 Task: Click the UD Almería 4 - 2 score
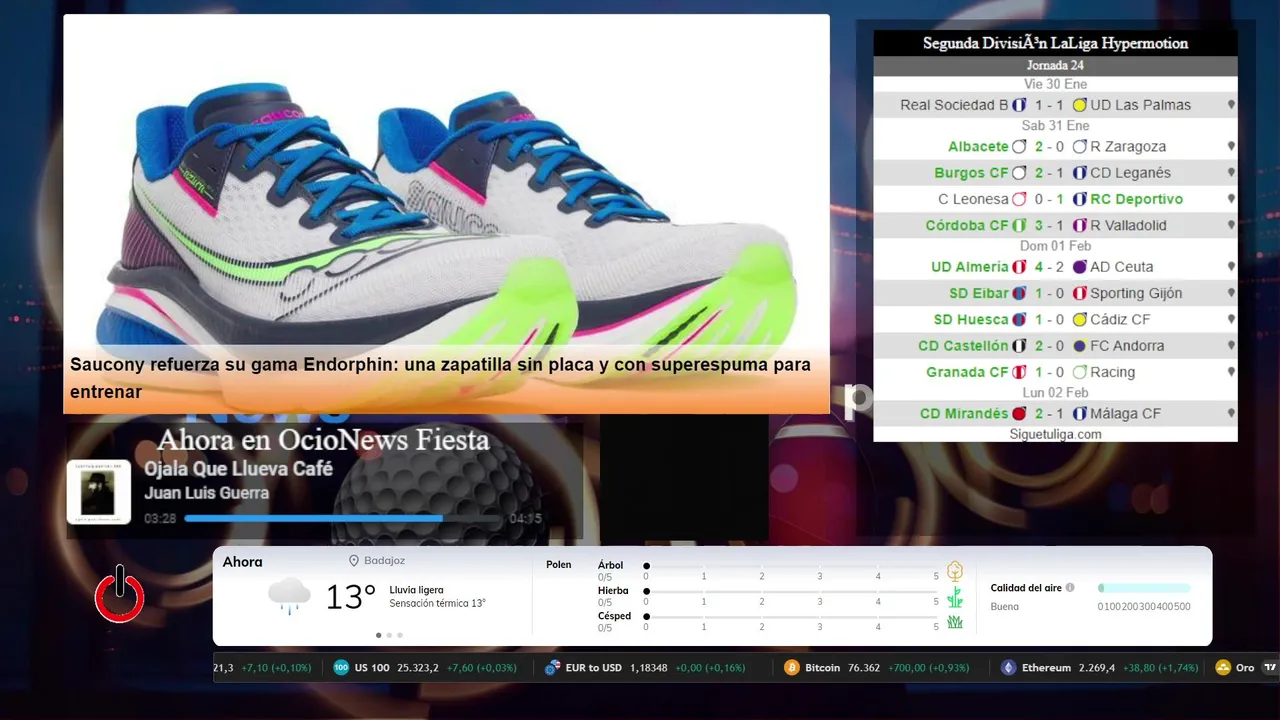click(x=1049, y=267)
